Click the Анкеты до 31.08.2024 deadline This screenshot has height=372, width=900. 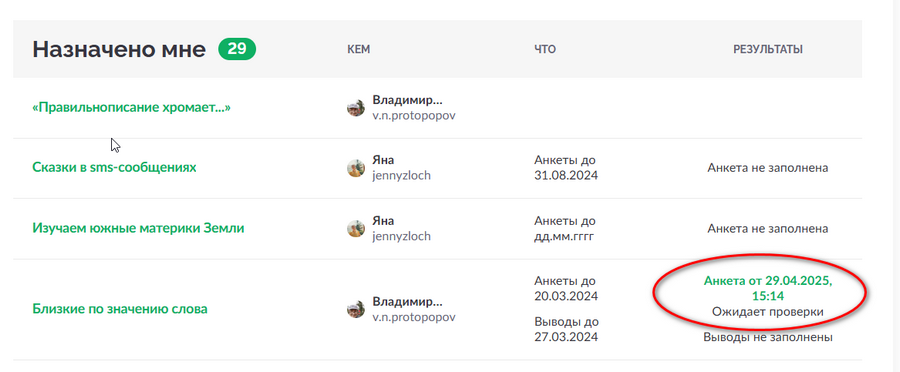point(566,168)
